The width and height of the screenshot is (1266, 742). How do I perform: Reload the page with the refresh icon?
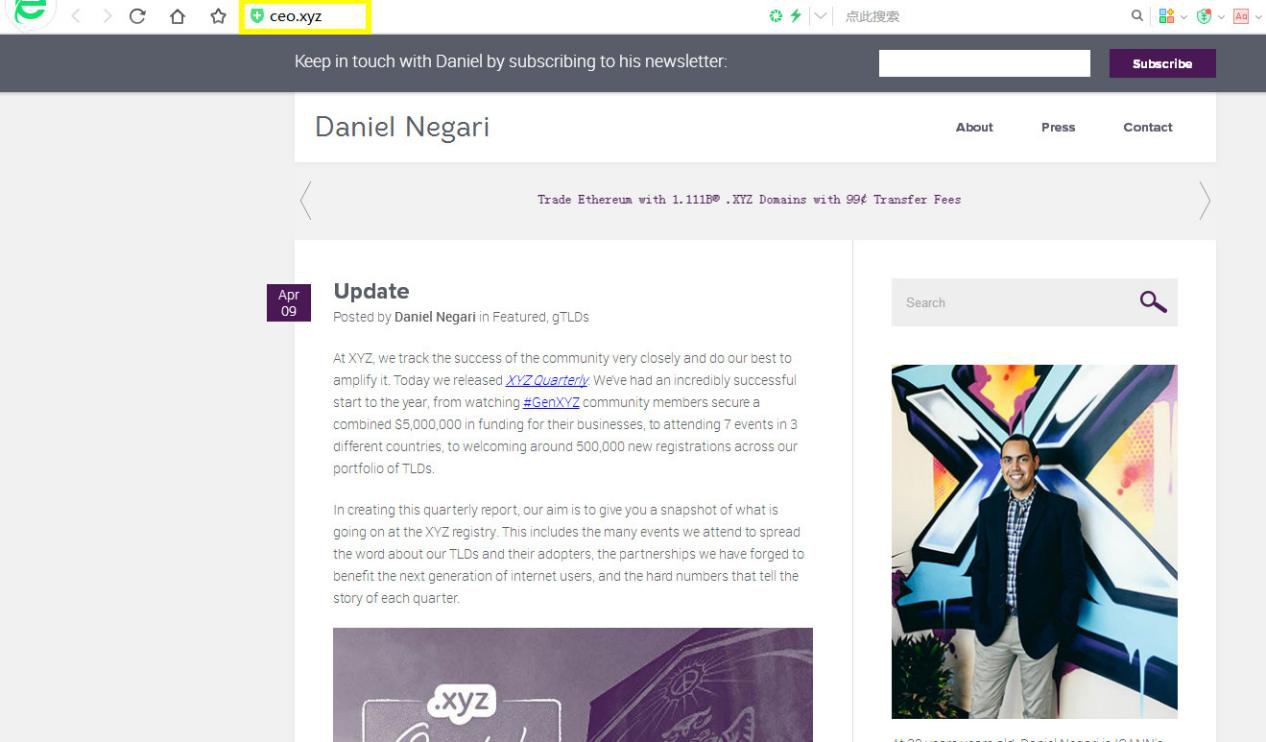tap(138, 16)
